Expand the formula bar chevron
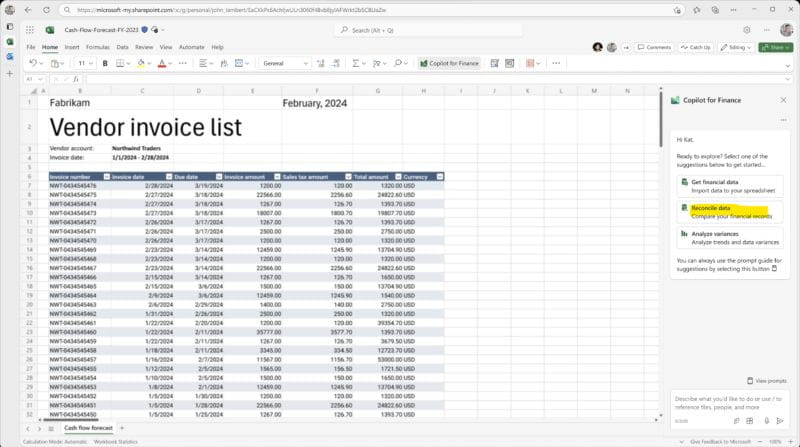Screen dimensions: 800x447 (787, 79)
